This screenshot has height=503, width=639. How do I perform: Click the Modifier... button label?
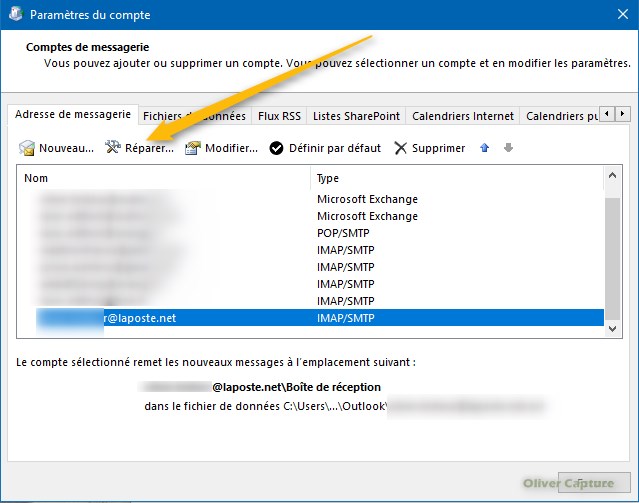pyautogui.click(x=231, y=148)
